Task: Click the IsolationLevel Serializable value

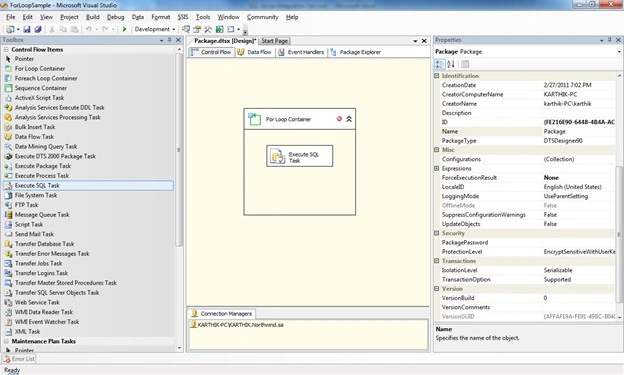Action: (579, 270)
